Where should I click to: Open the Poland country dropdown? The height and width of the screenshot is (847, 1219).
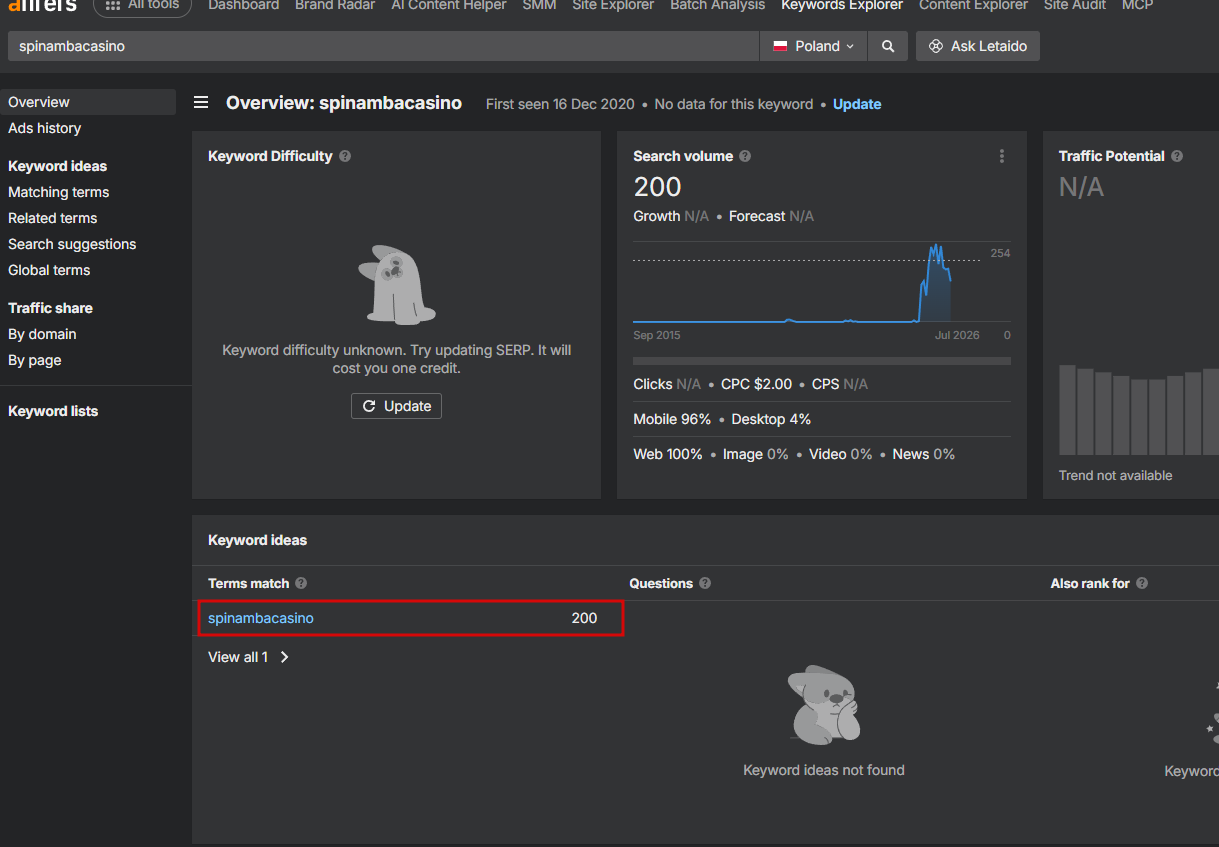click(x=814, y=46)
